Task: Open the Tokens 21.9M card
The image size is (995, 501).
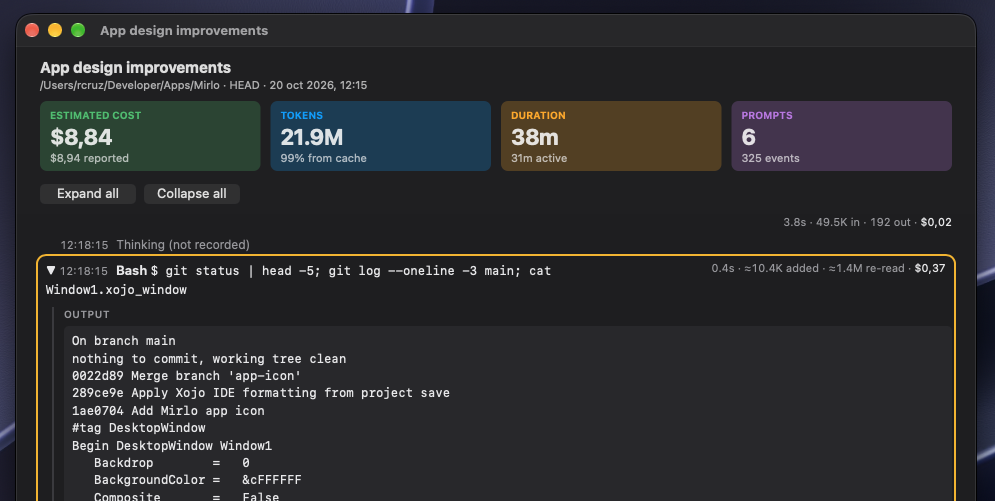Action: tap(381, 136)
